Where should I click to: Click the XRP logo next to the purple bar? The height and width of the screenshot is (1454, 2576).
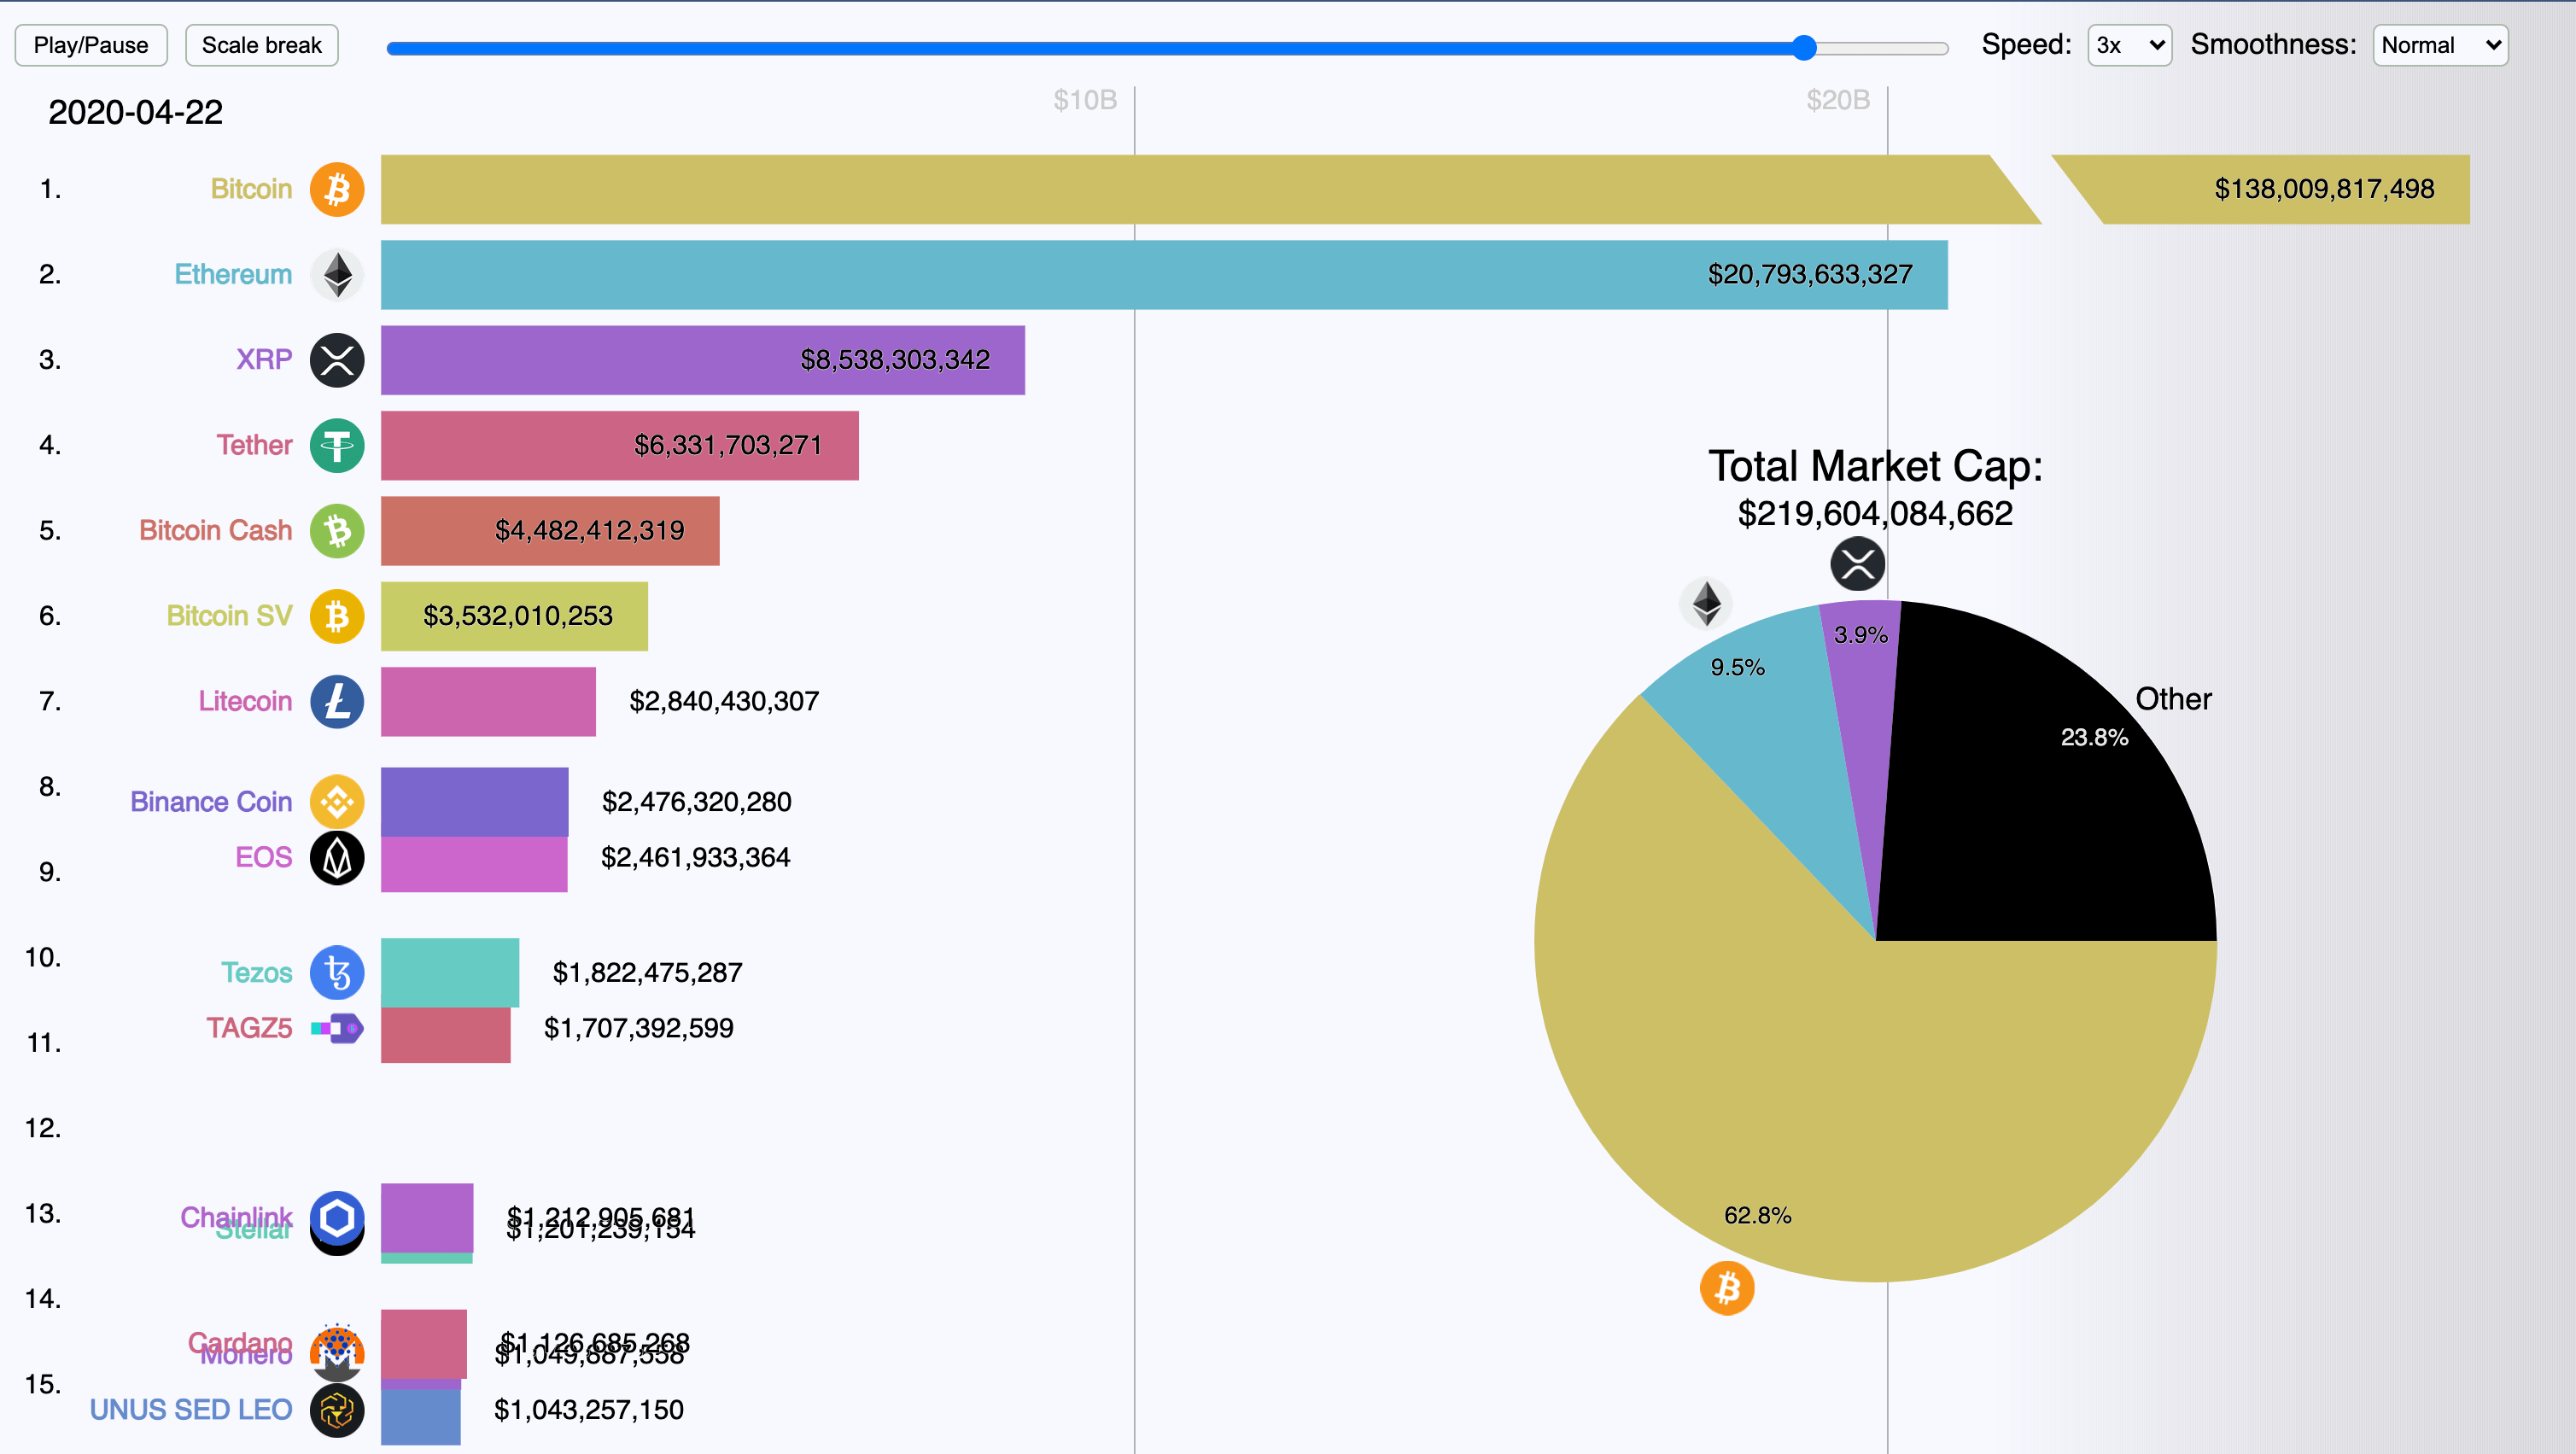pyautogui.click(x=337, y=360)
